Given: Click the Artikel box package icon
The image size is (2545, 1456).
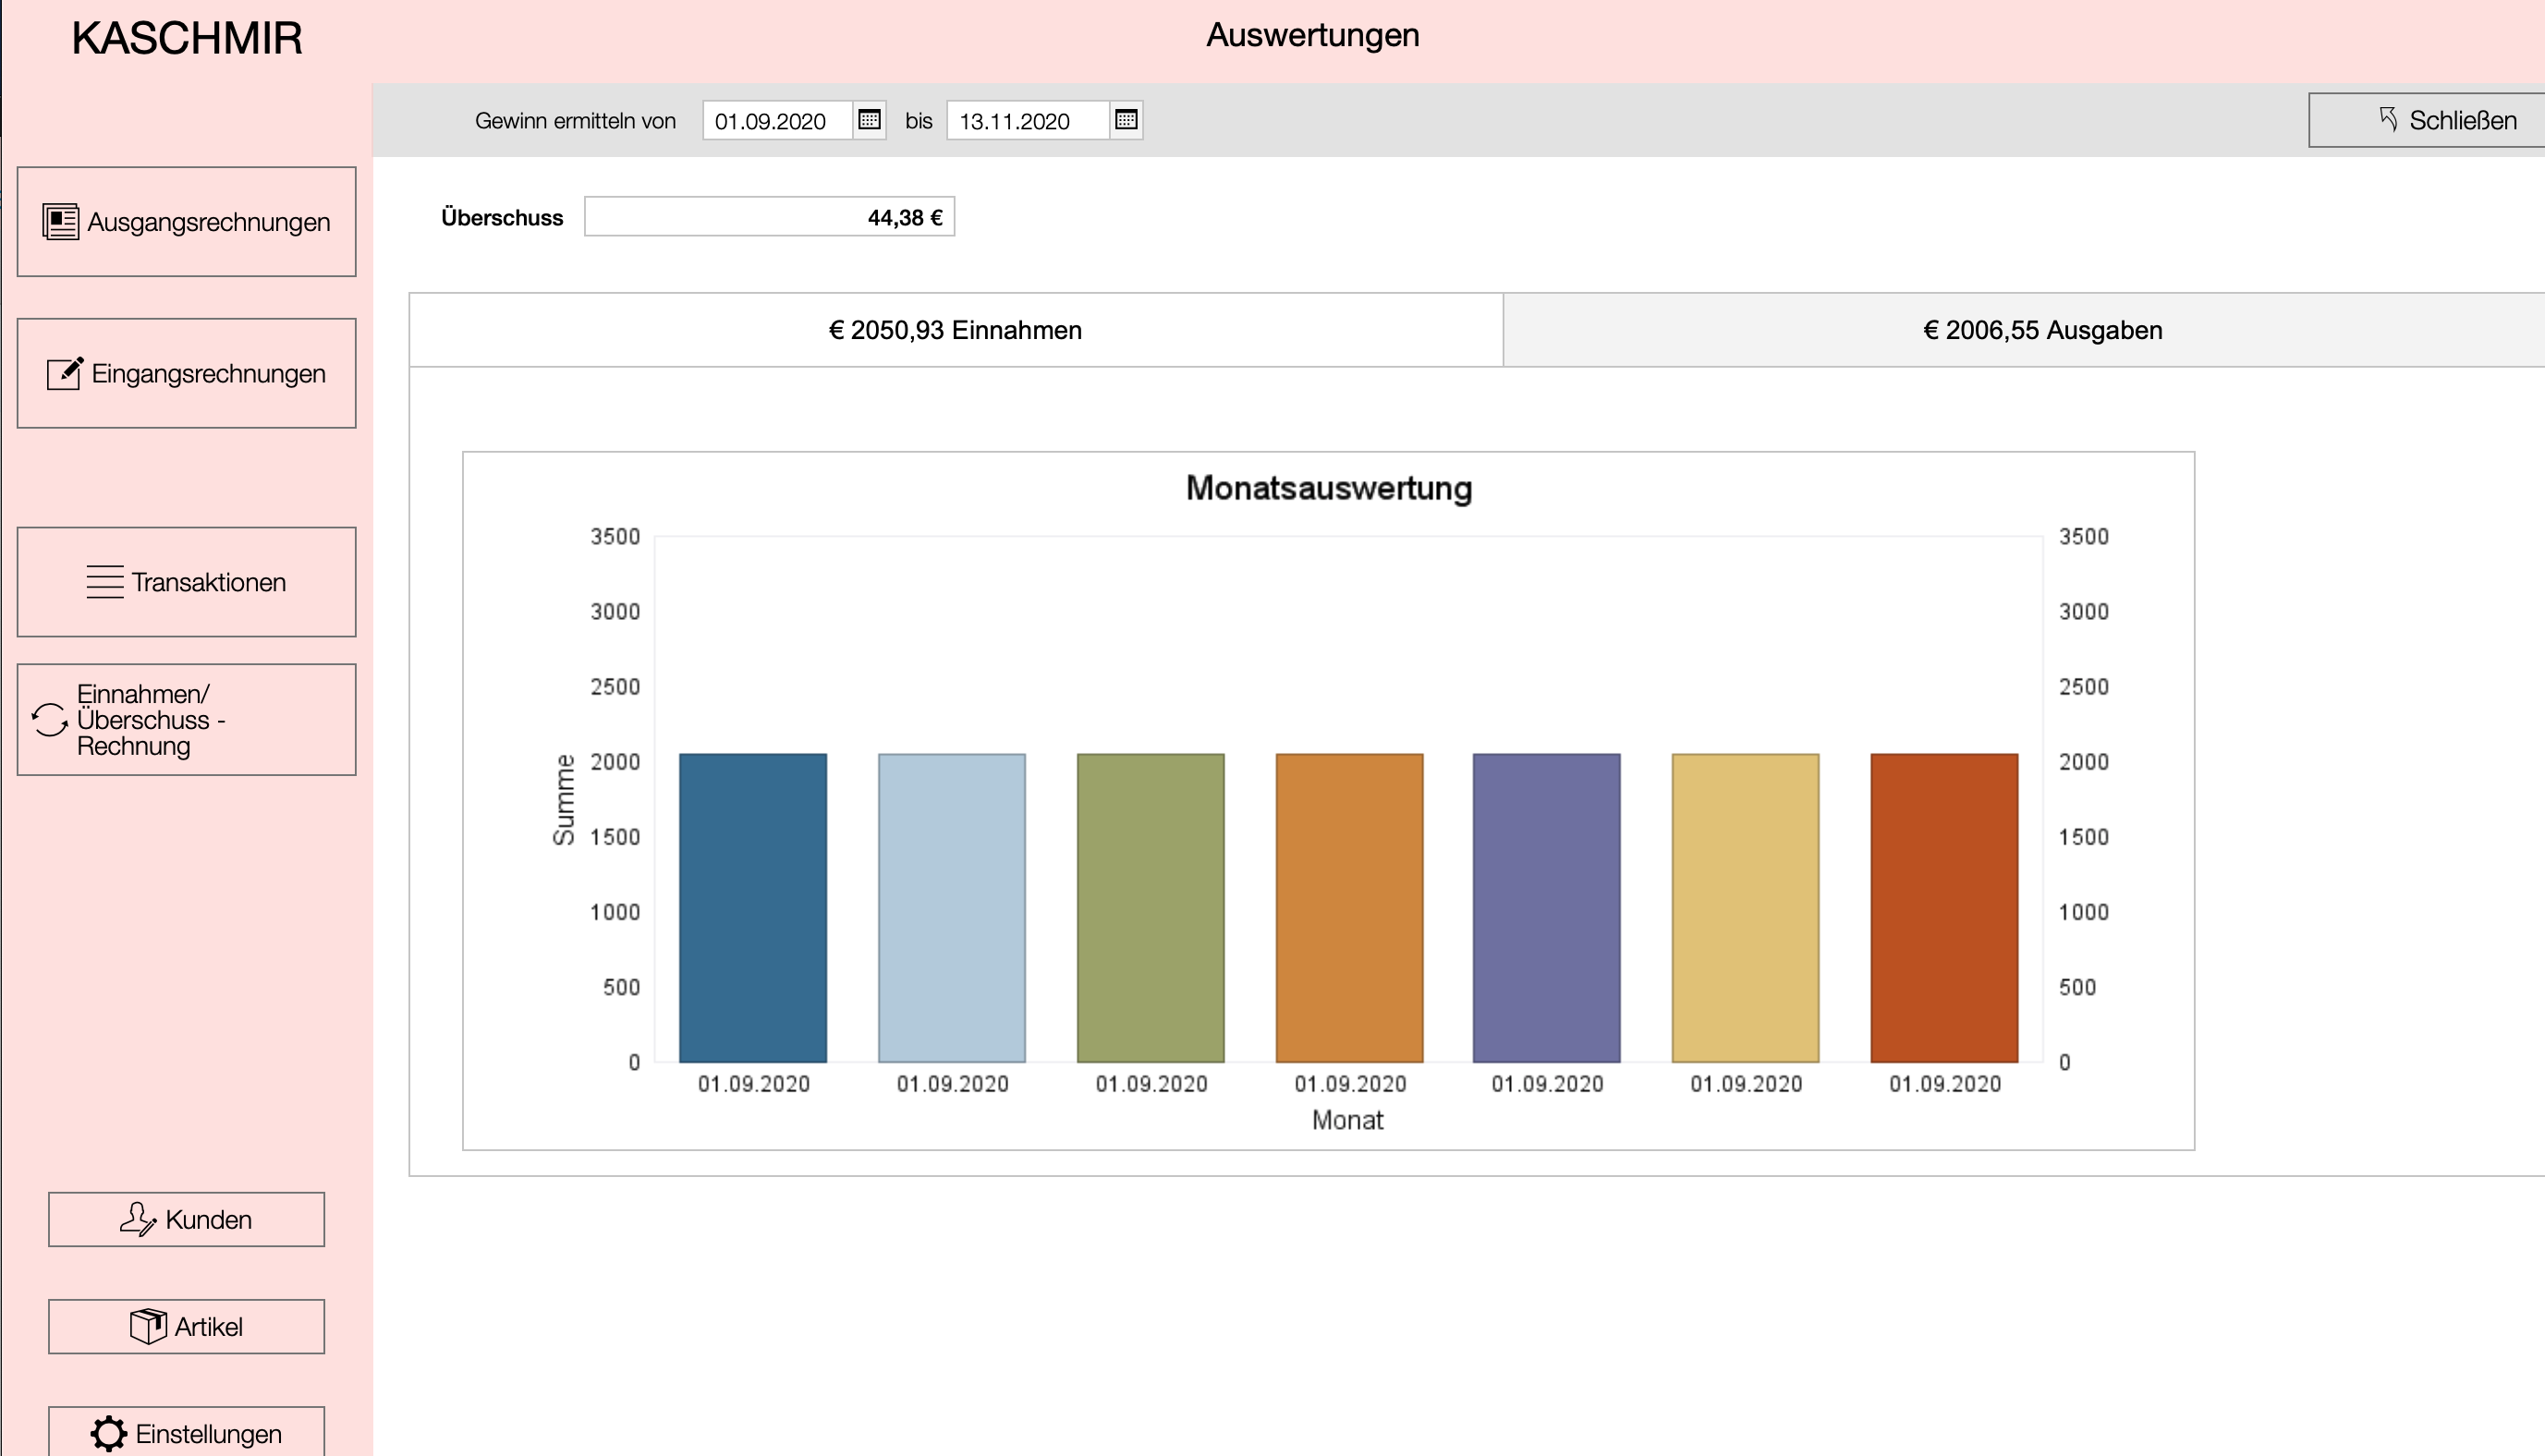Looking at the screenshot, I should click(148, 1326).
